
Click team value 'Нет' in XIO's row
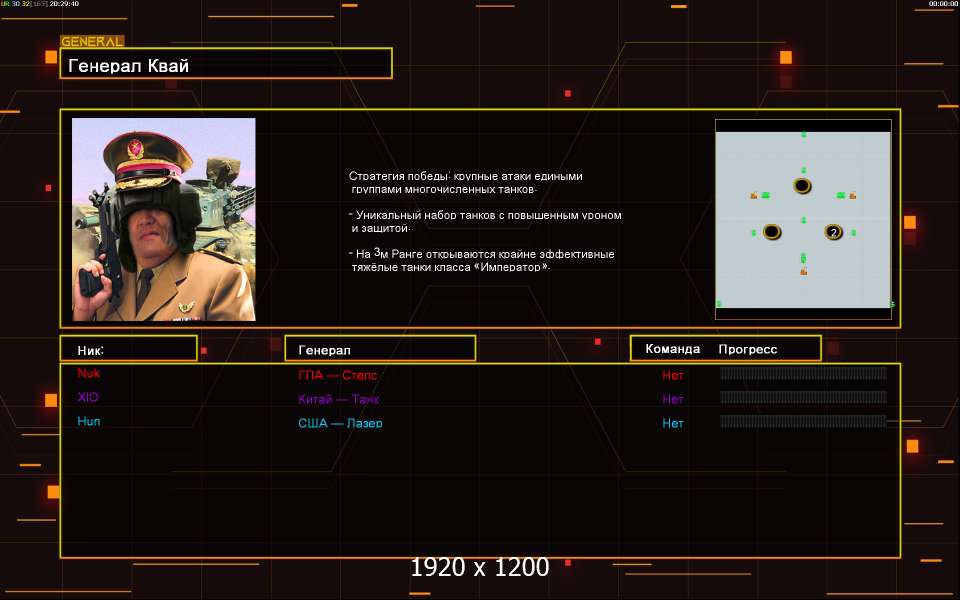pos(672,399)
